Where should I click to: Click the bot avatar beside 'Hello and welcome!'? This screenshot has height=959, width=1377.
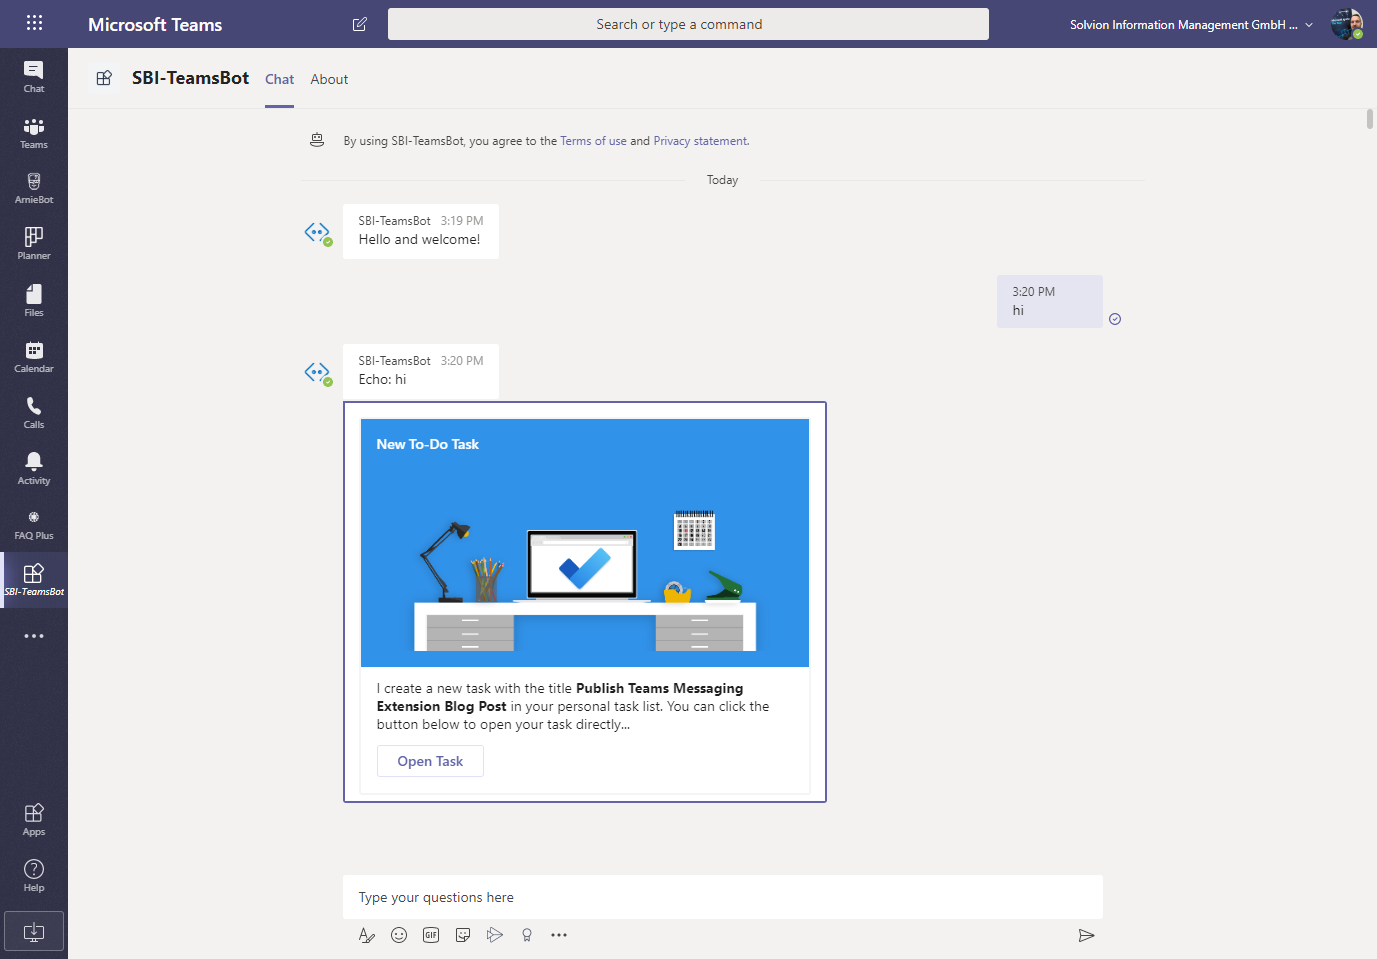[x=318, y=233]
